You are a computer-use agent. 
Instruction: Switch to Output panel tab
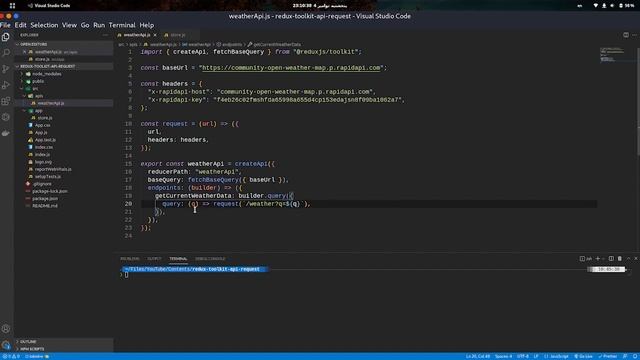click(x=154, y=259)
